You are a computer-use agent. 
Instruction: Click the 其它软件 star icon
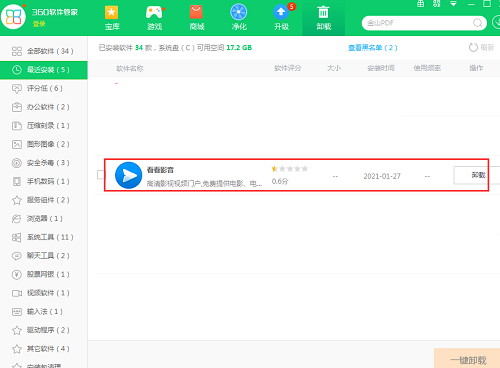[x=17, y=349]
